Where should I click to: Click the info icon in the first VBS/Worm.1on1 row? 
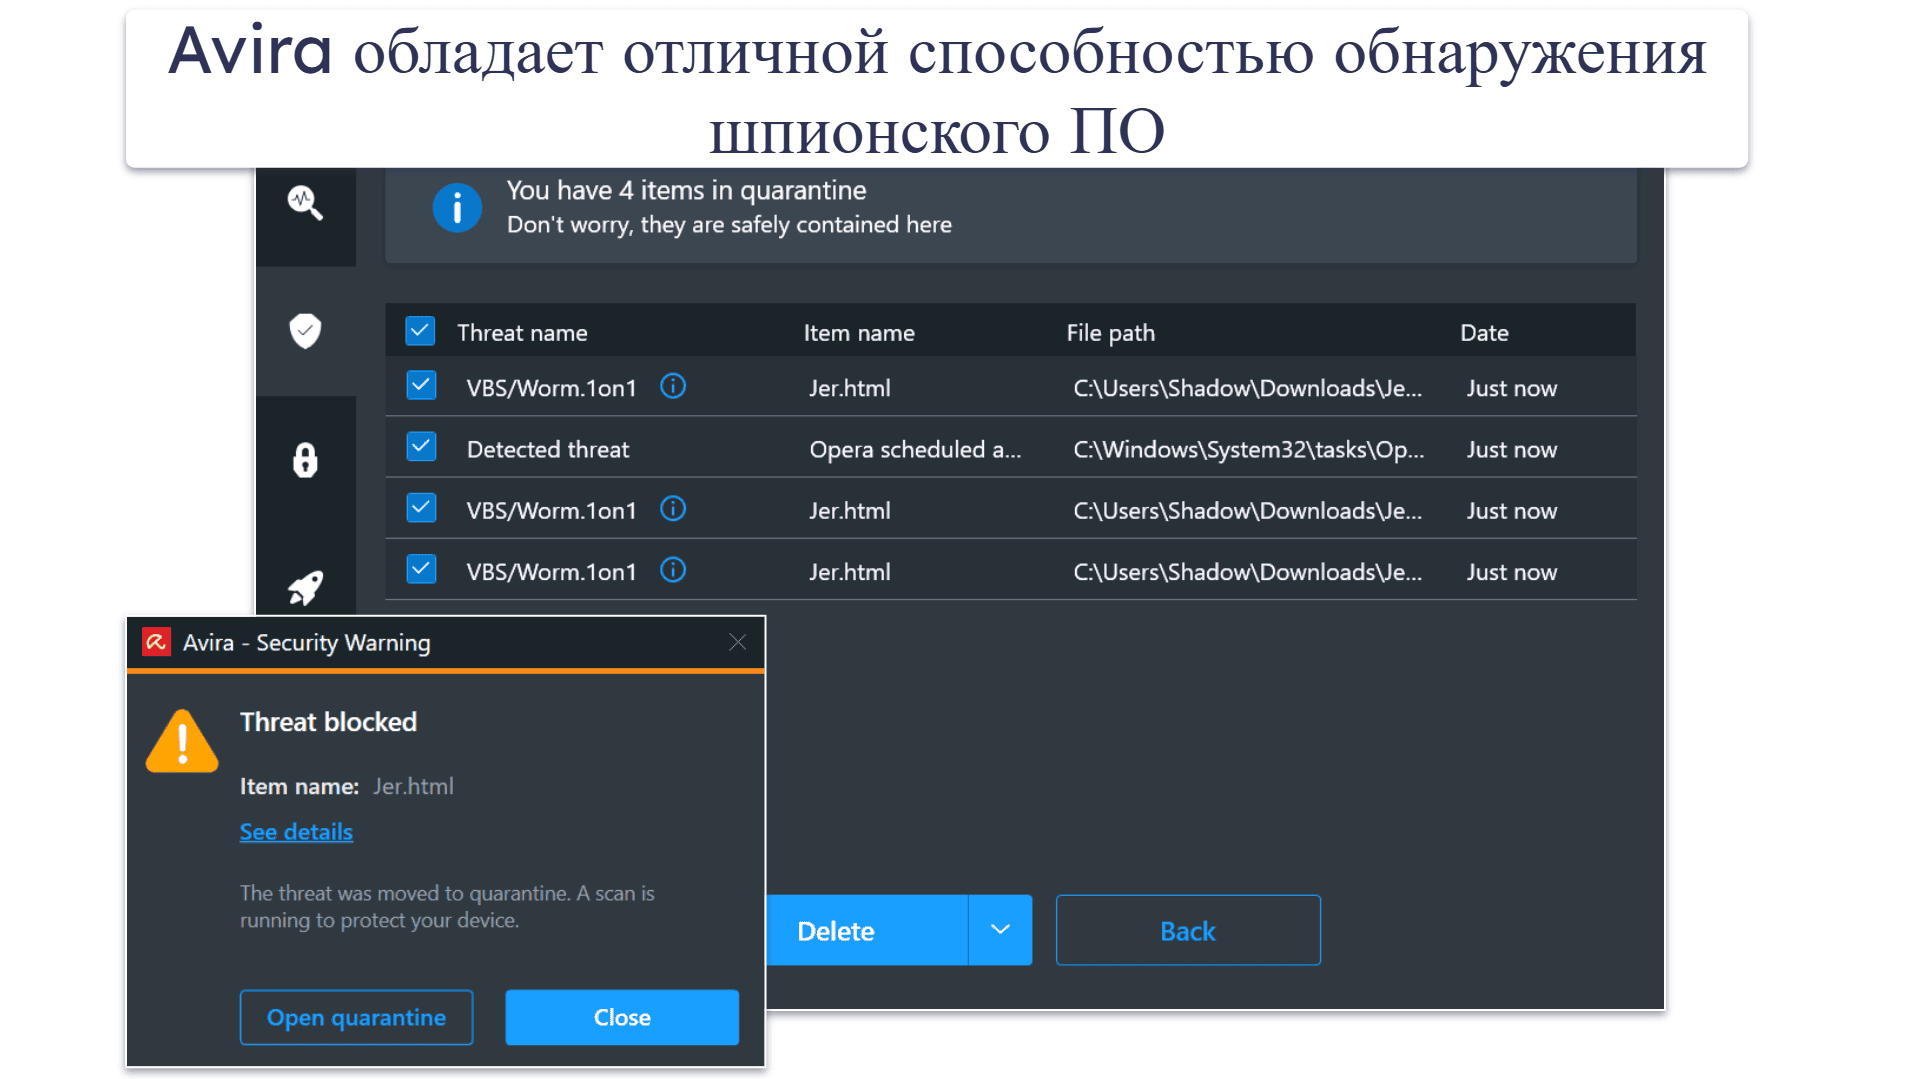coord(673,386)
